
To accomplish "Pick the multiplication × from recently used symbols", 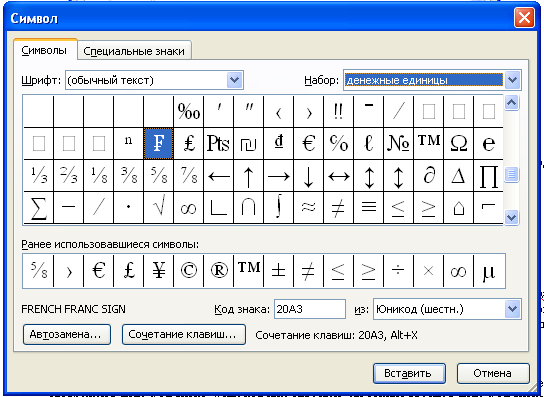I will click(x=428, y=271).
